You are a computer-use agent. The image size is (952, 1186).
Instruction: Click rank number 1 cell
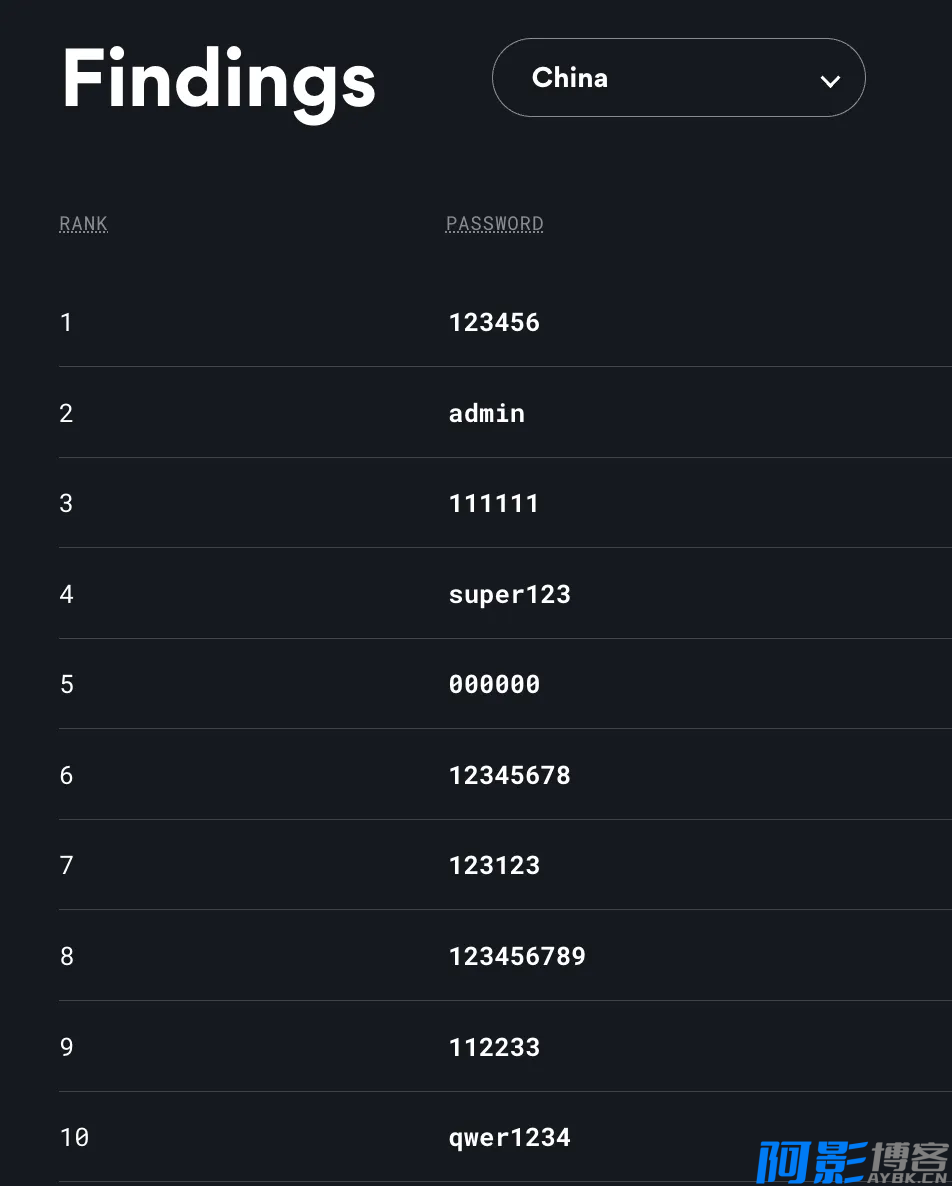pos(67,323)
